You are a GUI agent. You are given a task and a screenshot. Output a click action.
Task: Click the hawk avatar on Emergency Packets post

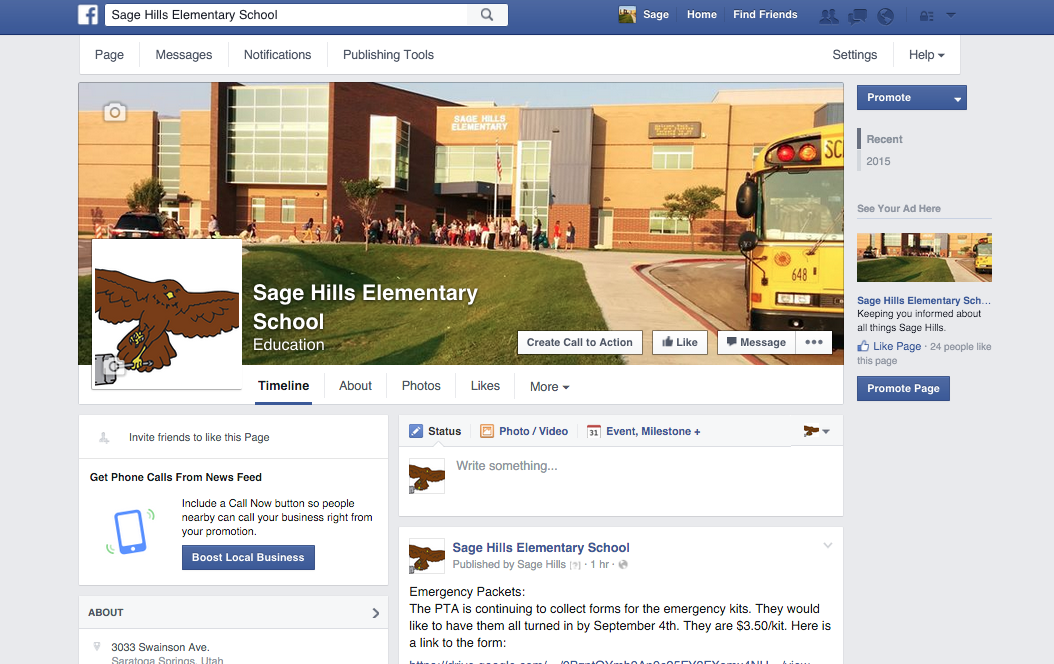pos(427,556)
